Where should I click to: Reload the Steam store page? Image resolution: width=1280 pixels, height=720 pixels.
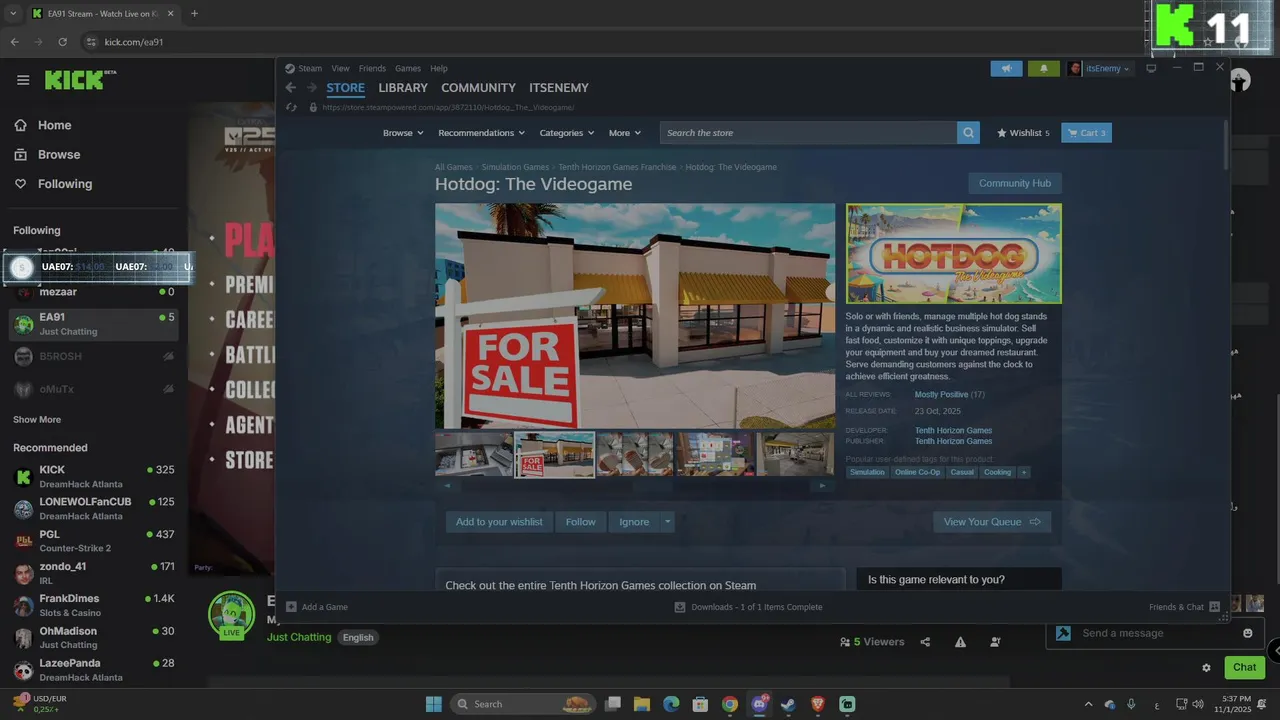click(291, 107)
